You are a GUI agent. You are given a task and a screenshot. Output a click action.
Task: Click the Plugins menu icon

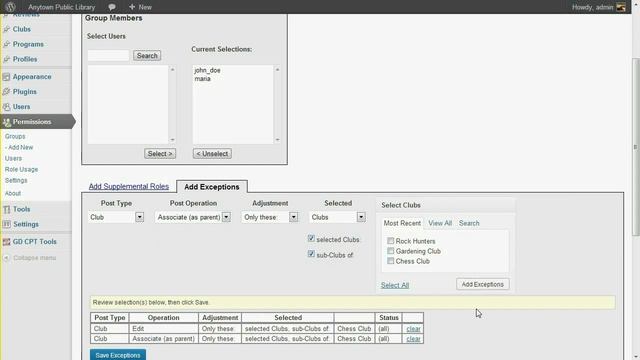pyautogui.click(x=7, y=92)
